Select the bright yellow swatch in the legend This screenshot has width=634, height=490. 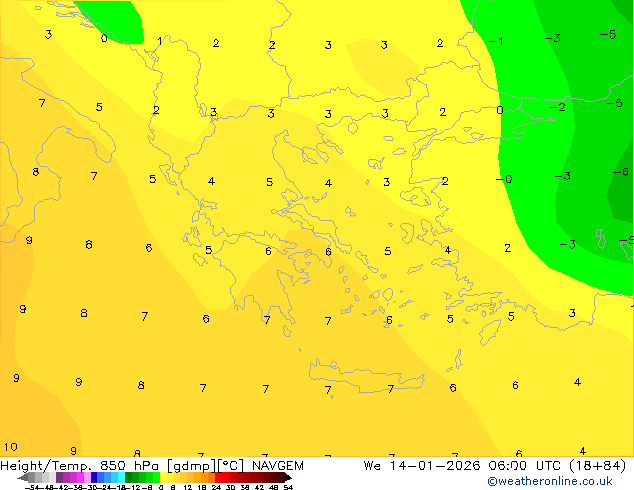coord(163,477)
